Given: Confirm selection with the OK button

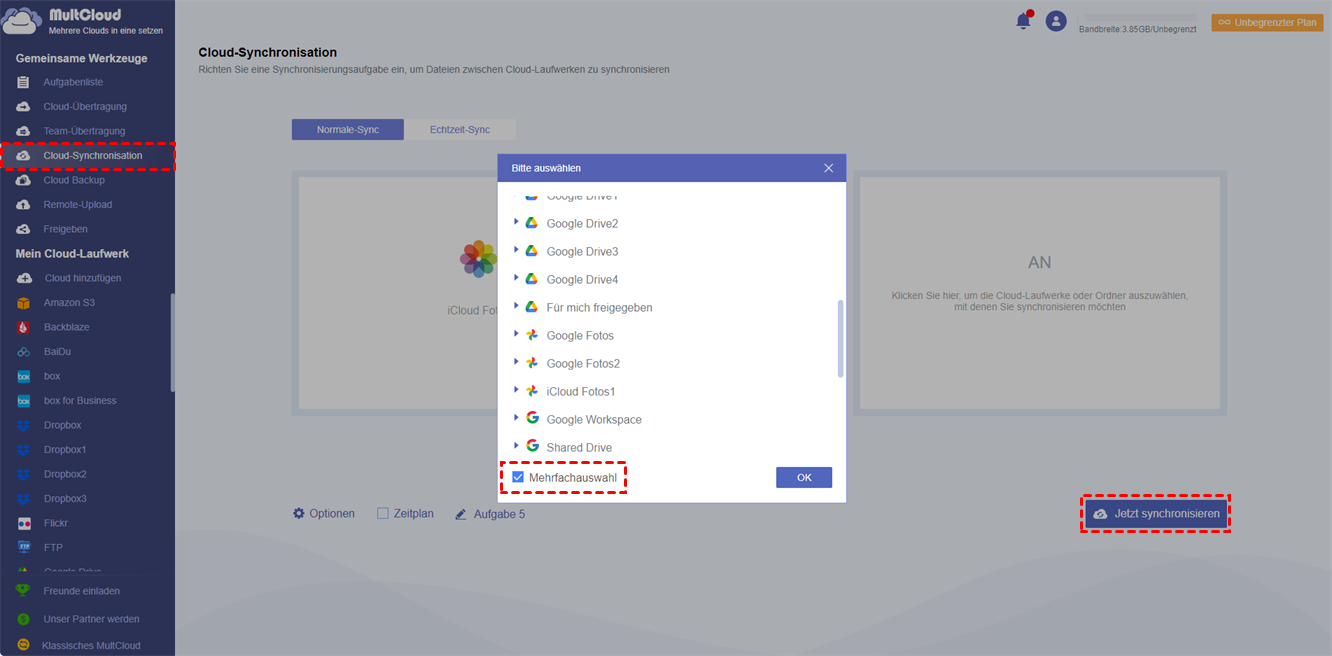Looking at the screenshot, I should coord(804,478).
